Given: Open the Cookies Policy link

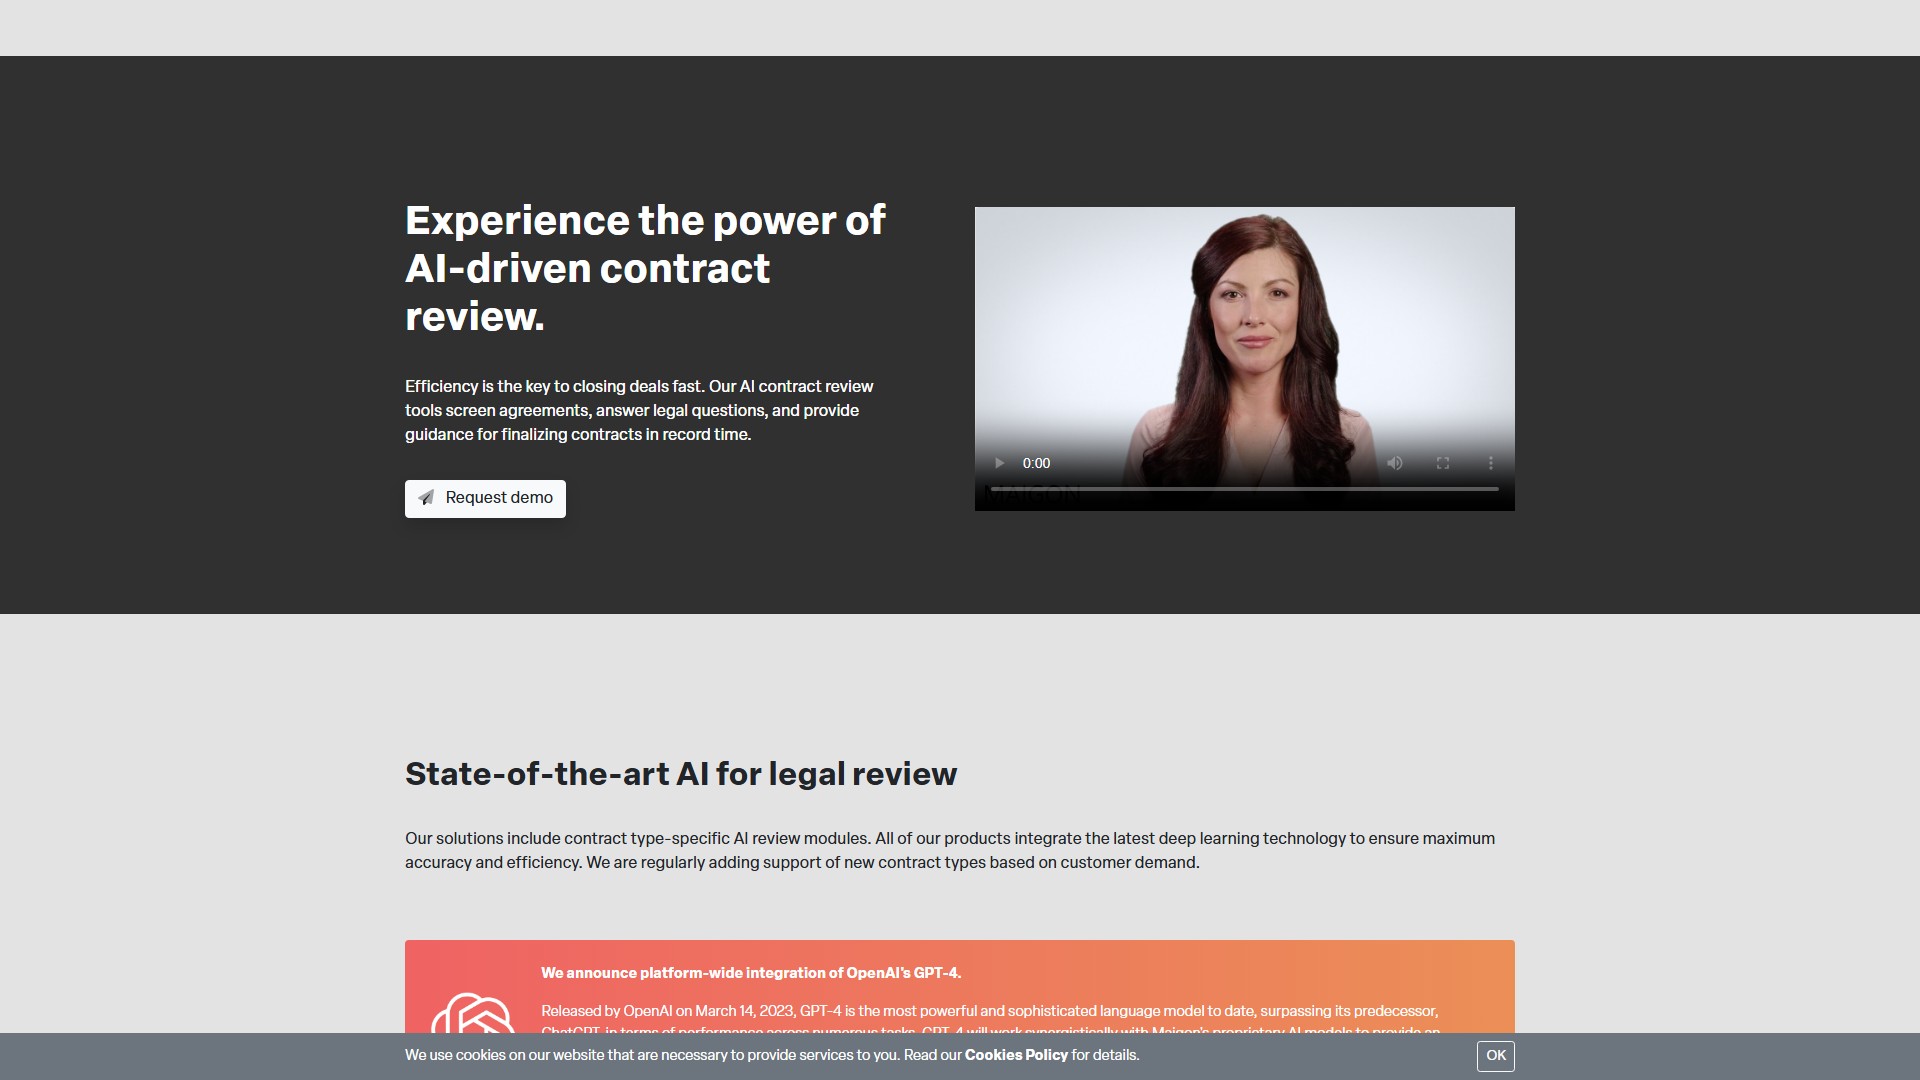Looking at the screenshot, I should [1016, 1055].
